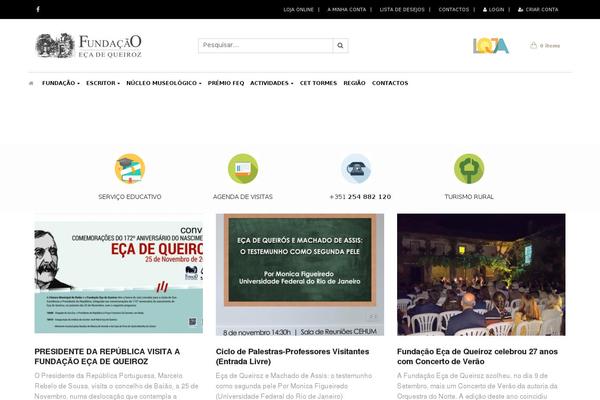Viewport: 600px width, 400px height.
Task: Open the Prémio FEQ menu item
Action: coord(226,83)
